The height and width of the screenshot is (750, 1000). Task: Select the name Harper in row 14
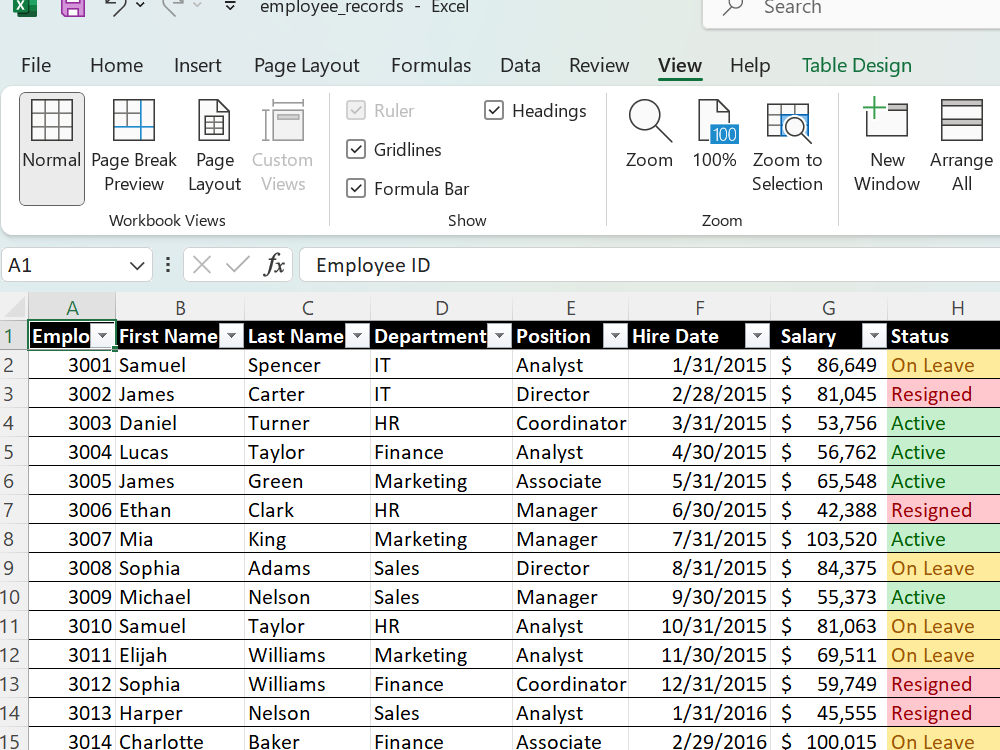180,713
